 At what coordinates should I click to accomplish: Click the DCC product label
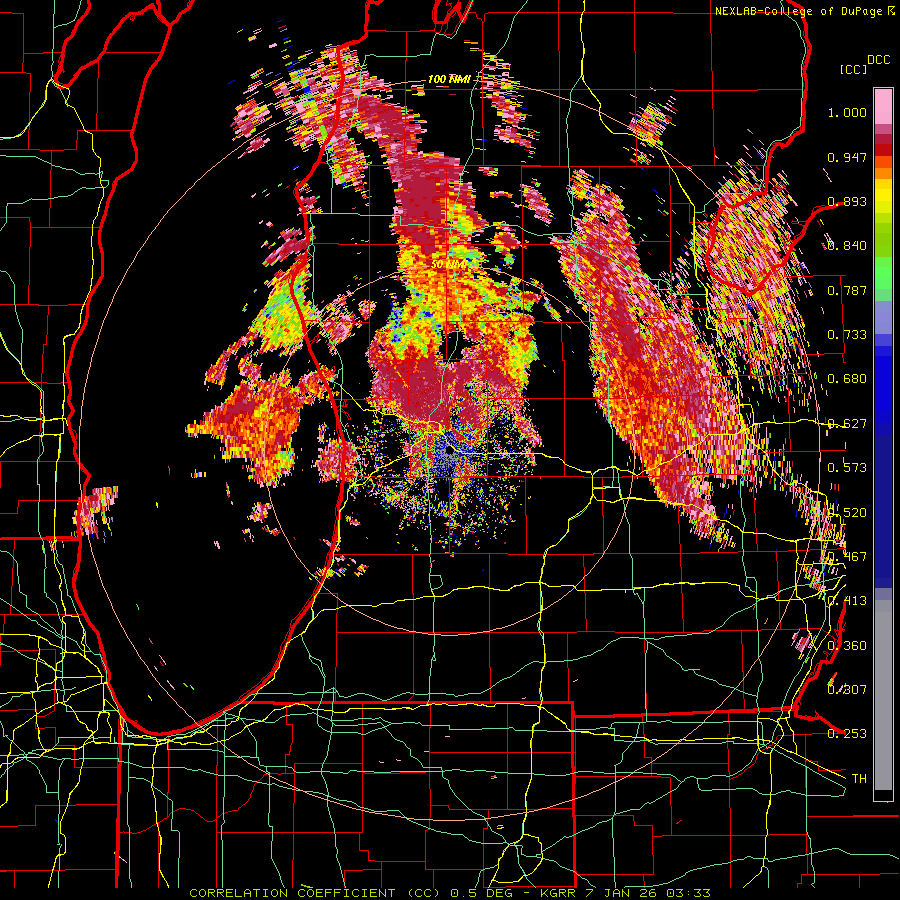click(879, 60)
